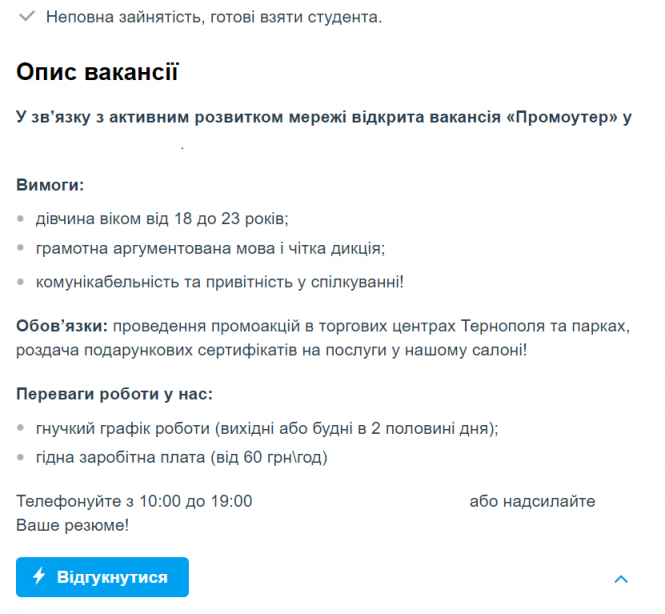
Task: Select the bold Промоутер vacancy intro line
Action: pyautogui.click(x=324, y=117)
